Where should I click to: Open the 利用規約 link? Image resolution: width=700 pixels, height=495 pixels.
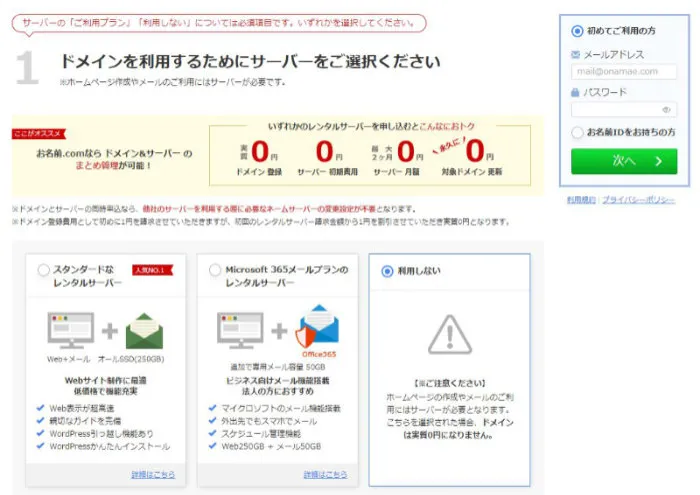pos(581,200)
